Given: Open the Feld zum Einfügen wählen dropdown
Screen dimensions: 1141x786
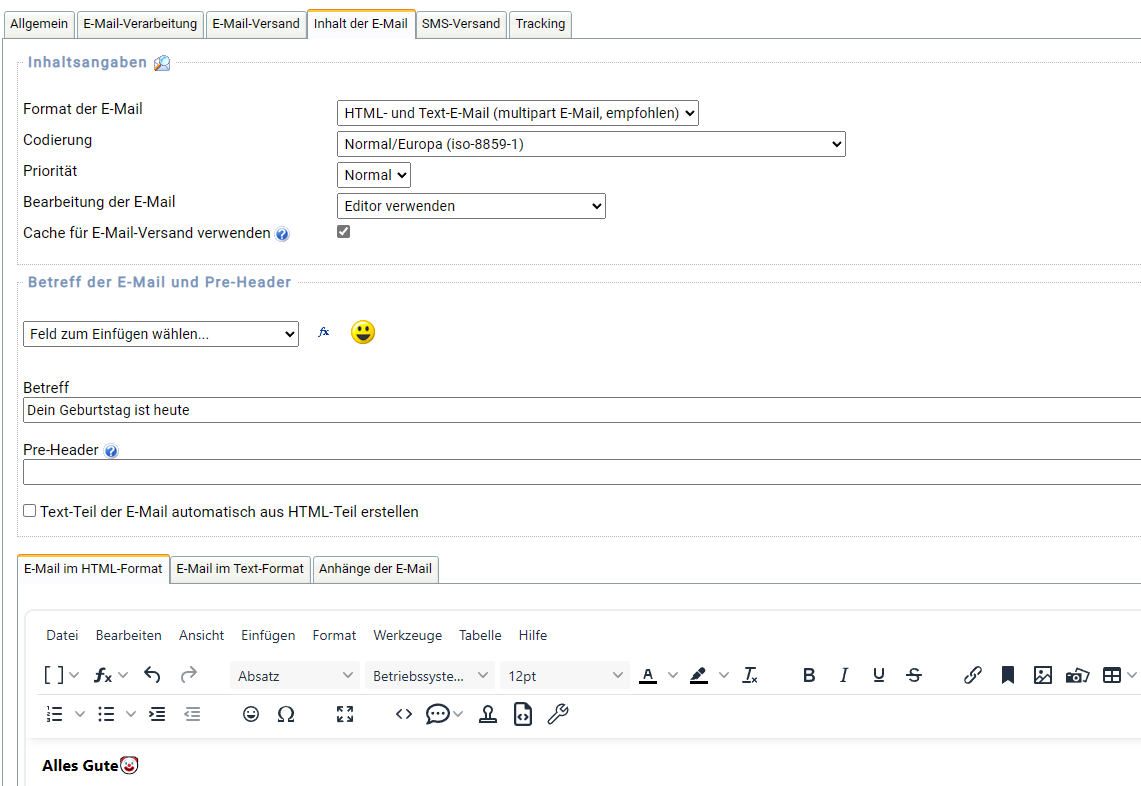Looking at the screenshot, I should pos(160,334).
